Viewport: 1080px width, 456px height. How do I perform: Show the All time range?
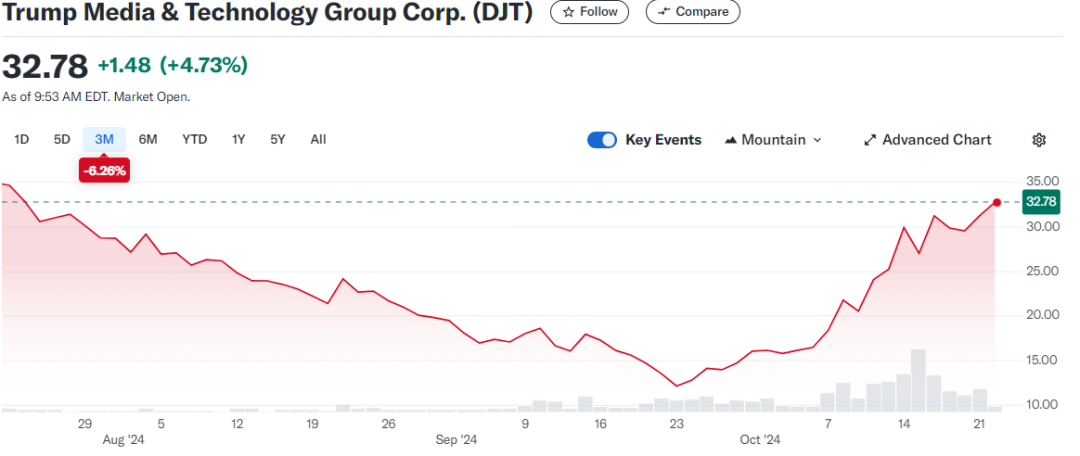click(318, 139)
